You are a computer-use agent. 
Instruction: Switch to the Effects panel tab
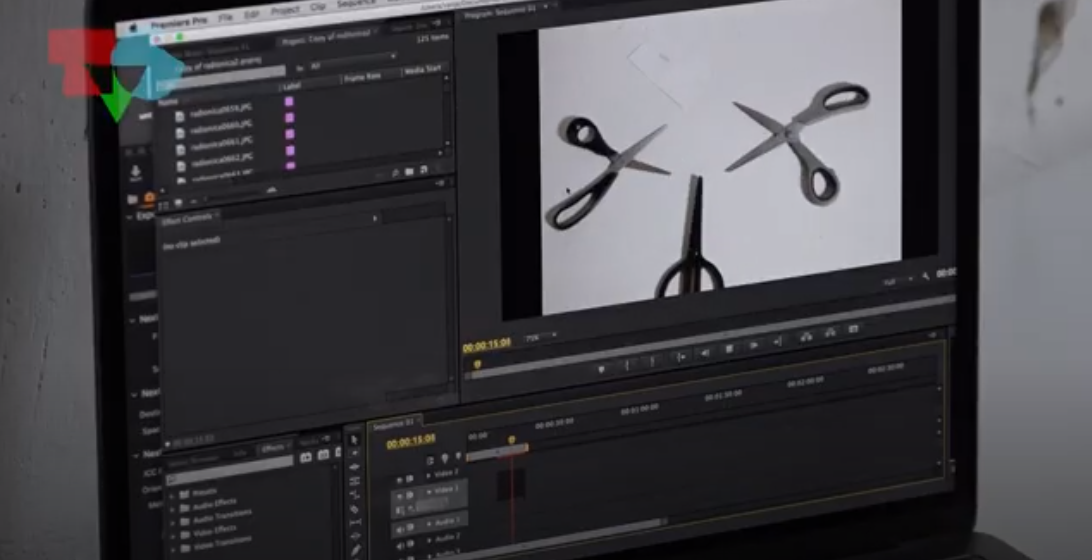(x=272, y=449)
